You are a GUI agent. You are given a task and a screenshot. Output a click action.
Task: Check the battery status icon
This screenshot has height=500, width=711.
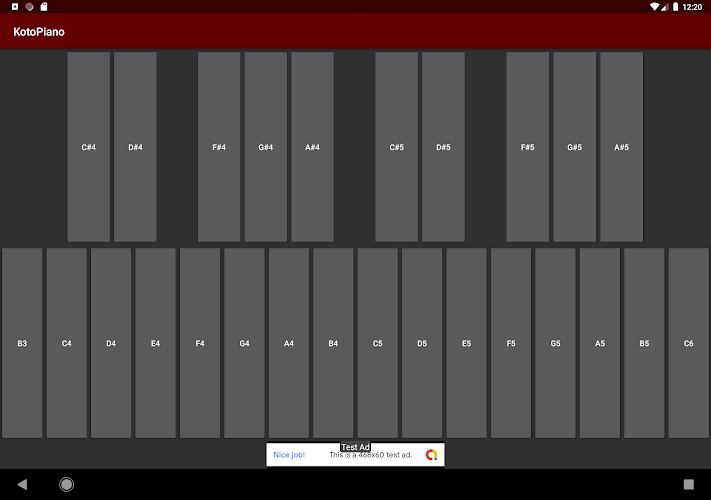pyautogui.click(x=676, y=6)
